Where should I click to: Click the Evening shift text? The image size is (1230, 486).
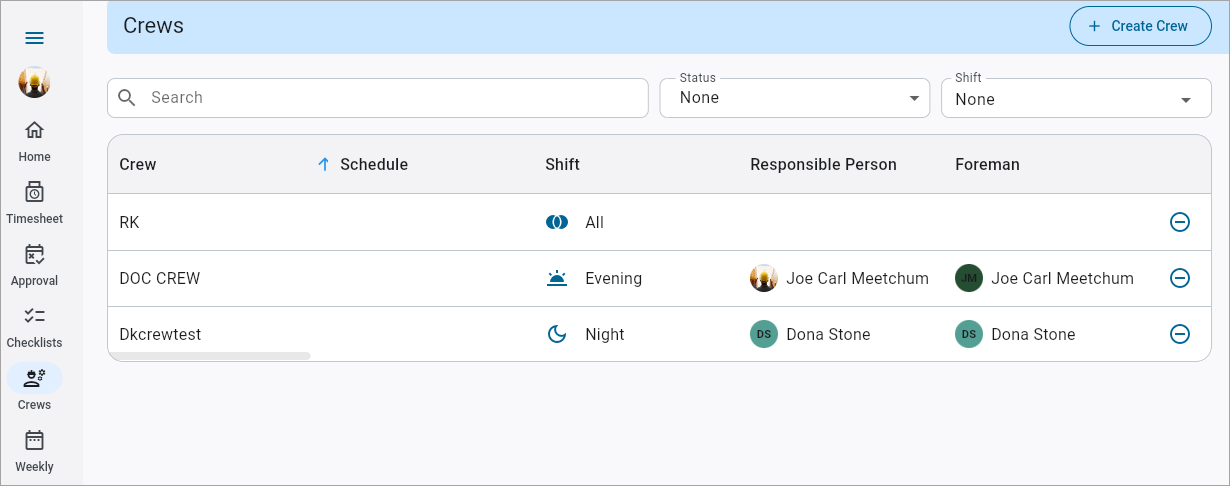pyautogui.click(x=614, y=278)
